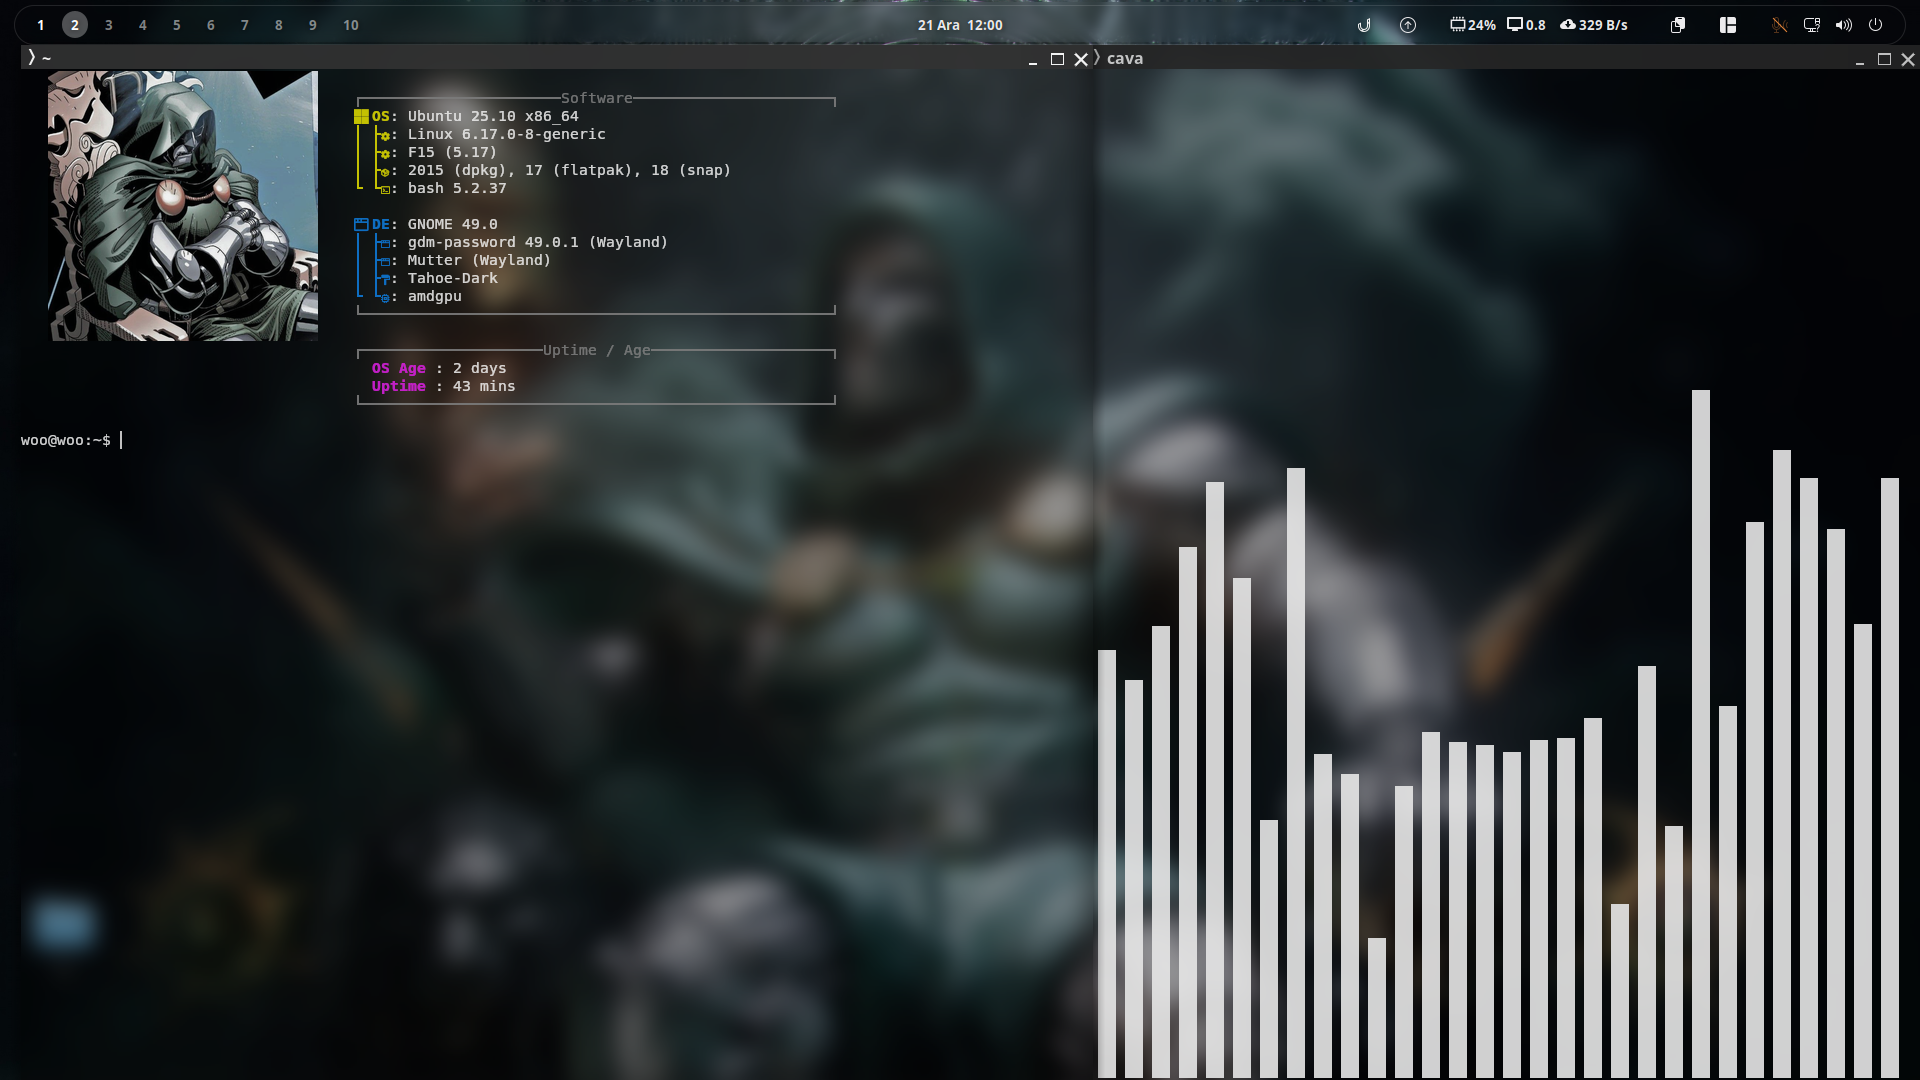
Task: Open the power menu icon
Action: tap(1876, 25)
